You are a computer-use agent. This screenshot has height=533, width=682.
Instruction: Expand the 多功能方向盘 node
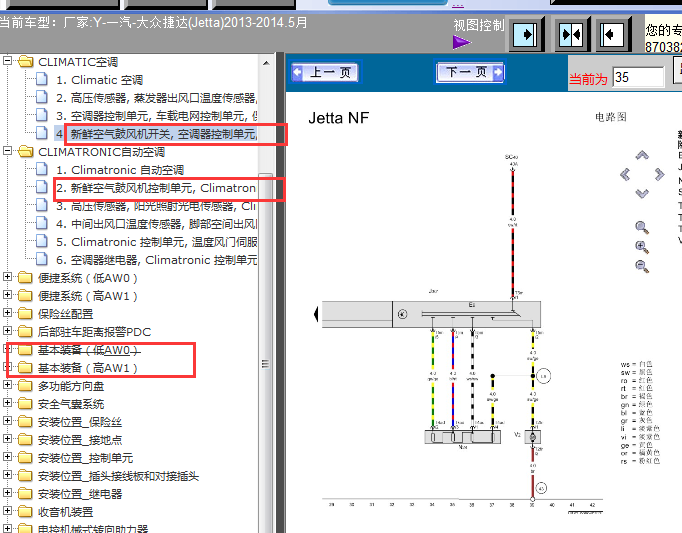(x=7, y=384)
